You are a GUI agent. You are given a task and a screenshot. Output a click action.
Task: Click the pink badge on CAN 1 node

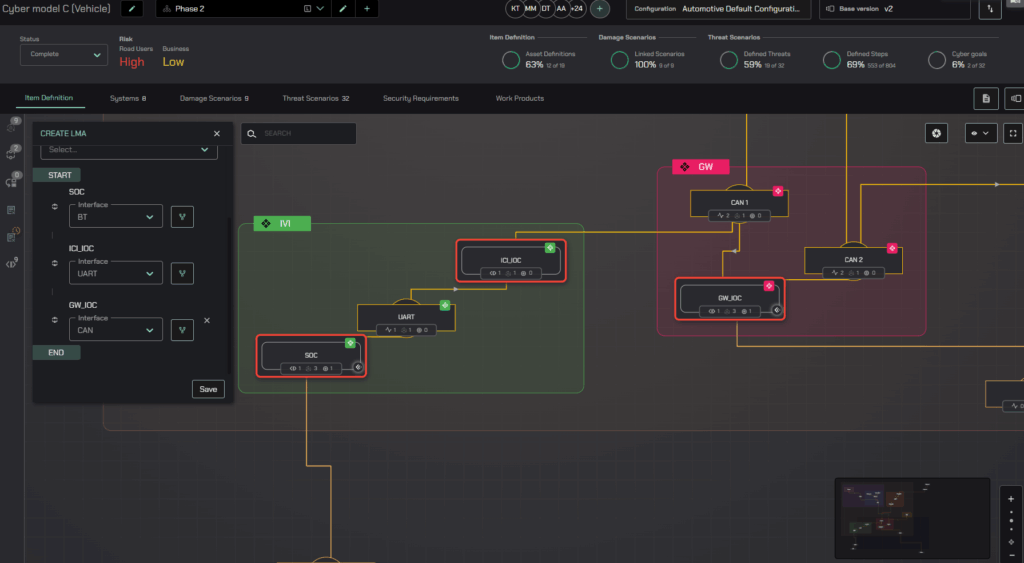(778, 191)
